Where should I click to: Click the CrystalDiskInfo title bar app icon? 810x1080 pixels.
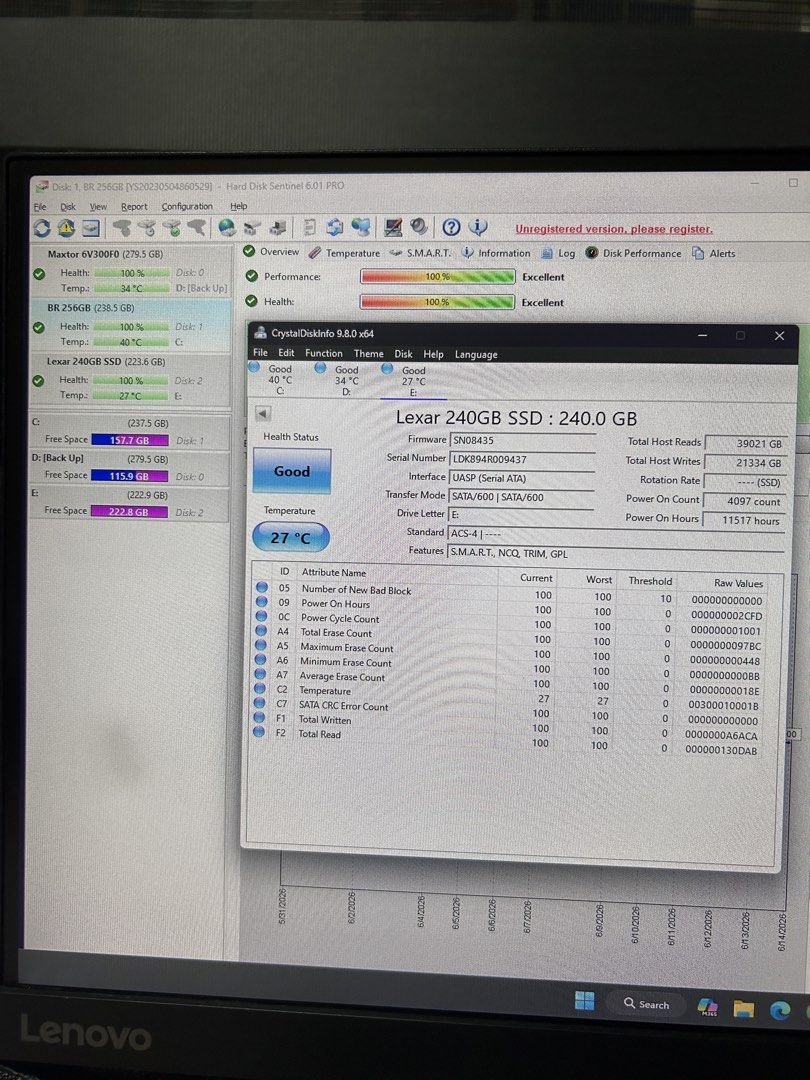(260, 333)
